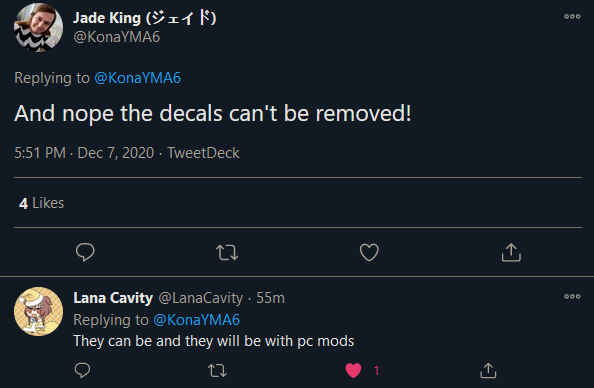View the 4 Likes list
594x388 pixels.
[42, 203]
